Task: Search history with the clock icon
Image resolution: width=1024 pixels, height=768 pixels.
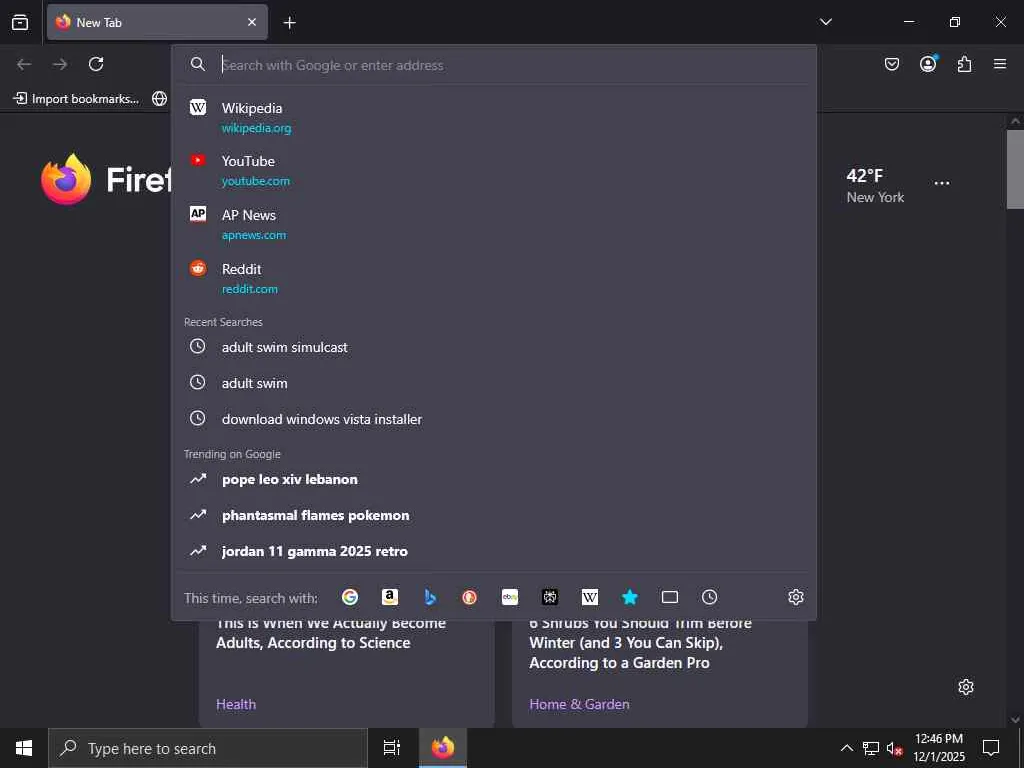Action: click(710, 597)
